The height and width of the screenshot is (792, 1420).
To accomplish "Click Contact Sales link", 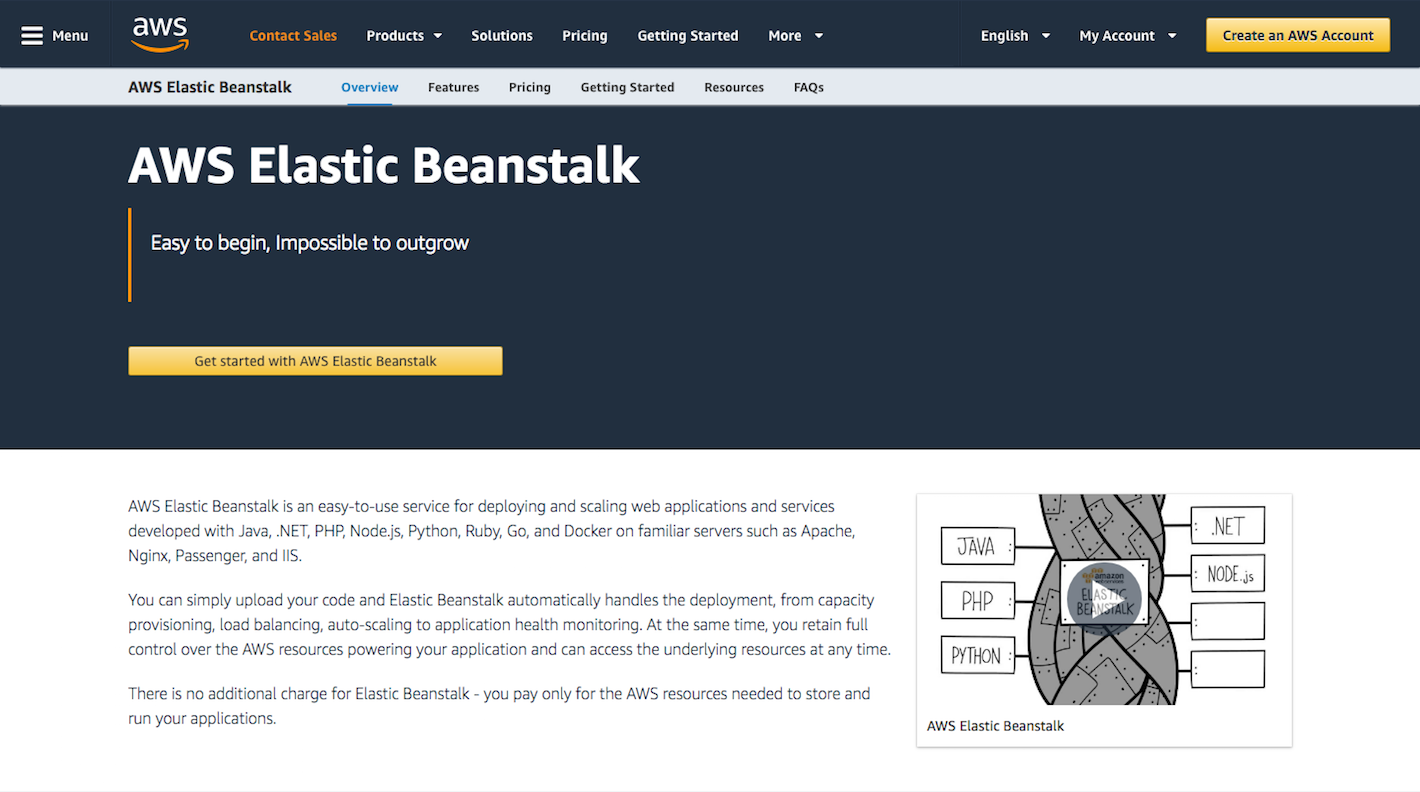I will [x=293, y=36].
